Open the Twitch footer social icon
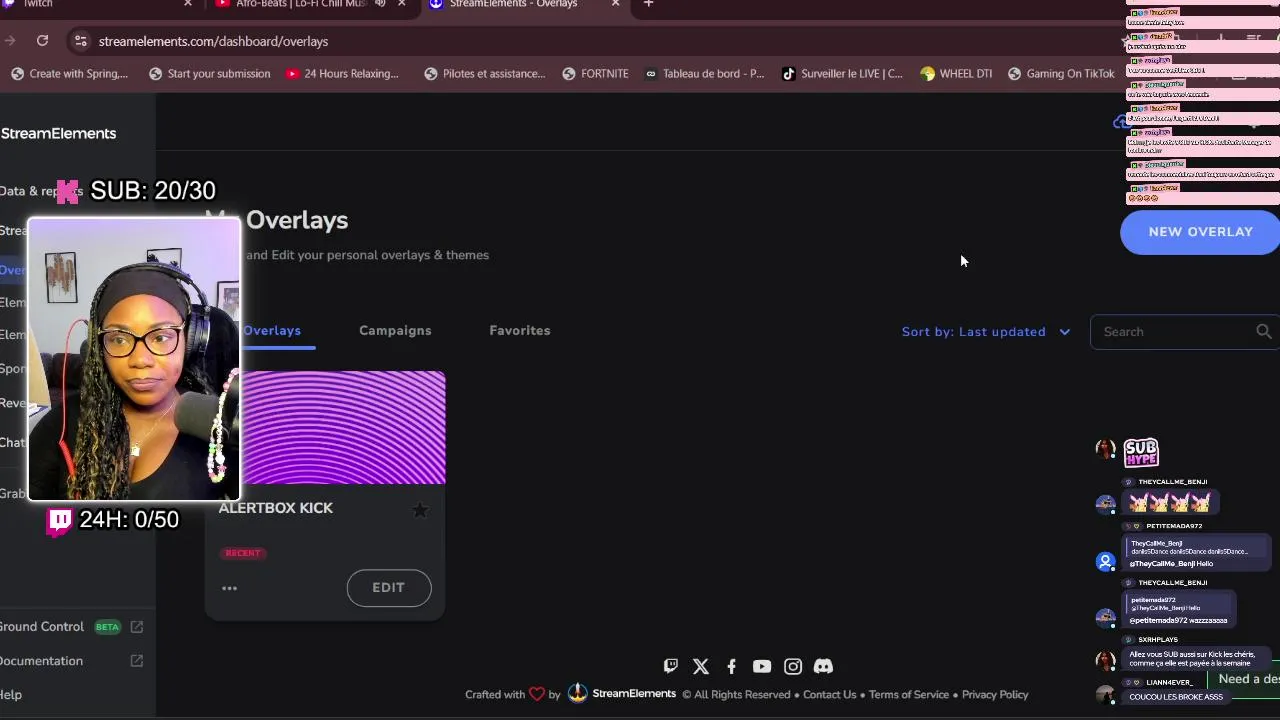1280x720 pixels. click(670, 666)
